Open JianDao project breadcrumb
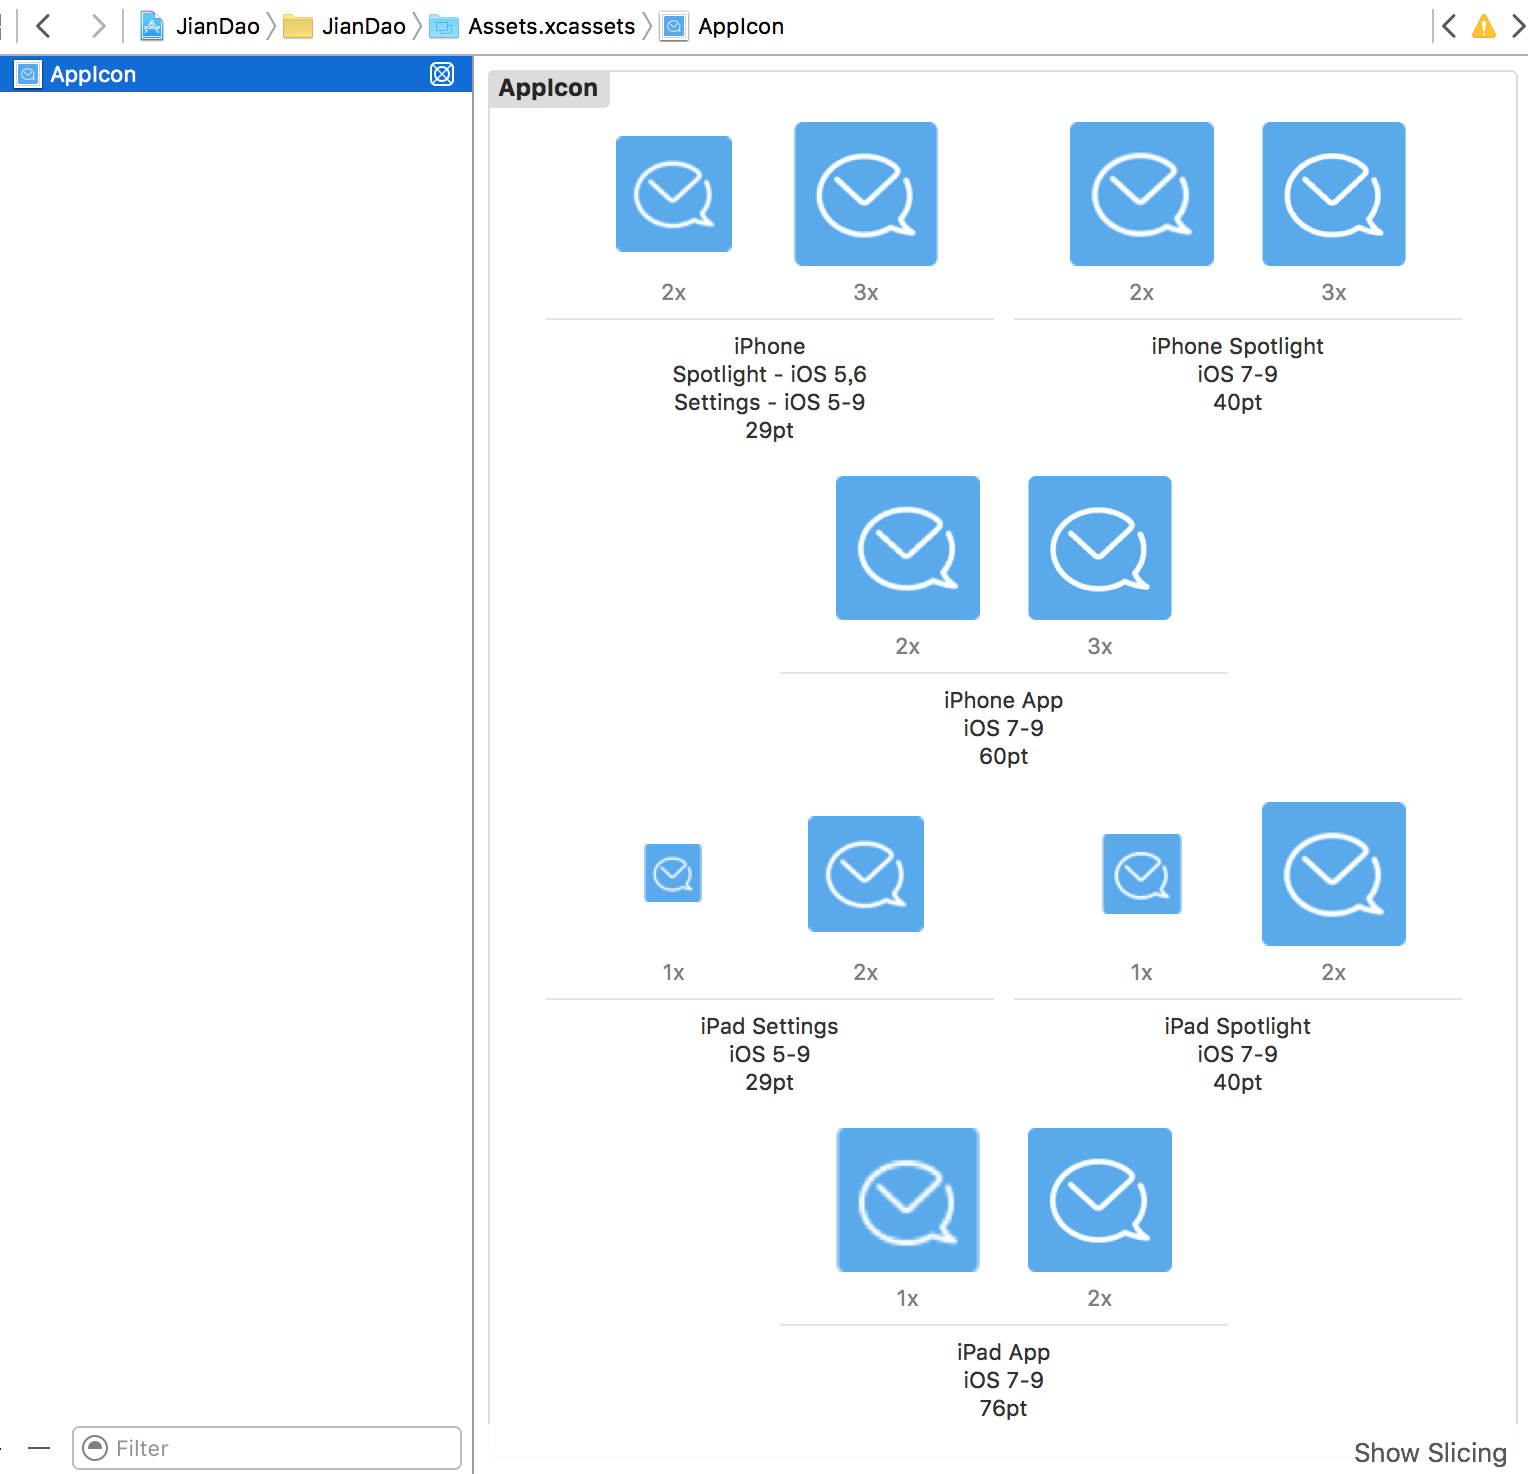1528x1474 pixels. coord(200,26)
